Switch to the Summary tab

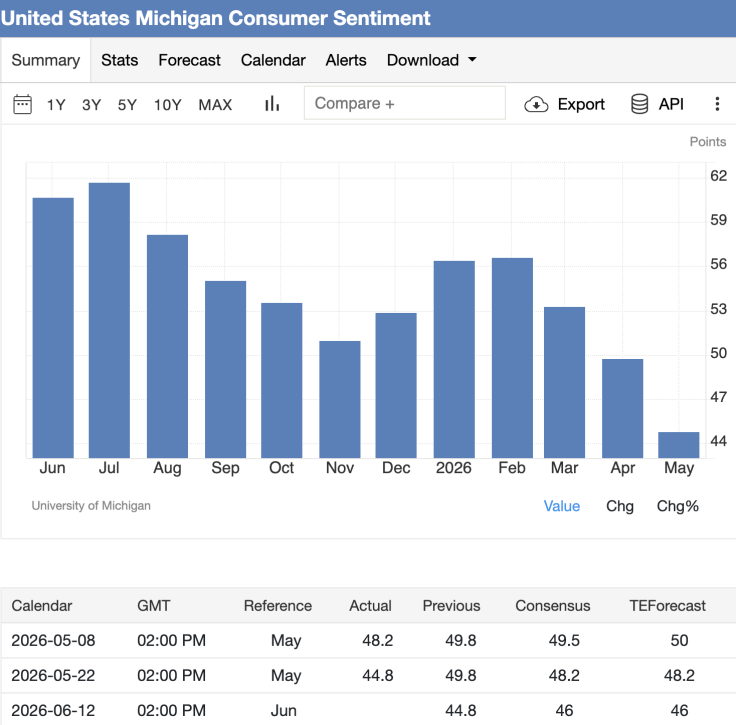[x=46, y=60]
